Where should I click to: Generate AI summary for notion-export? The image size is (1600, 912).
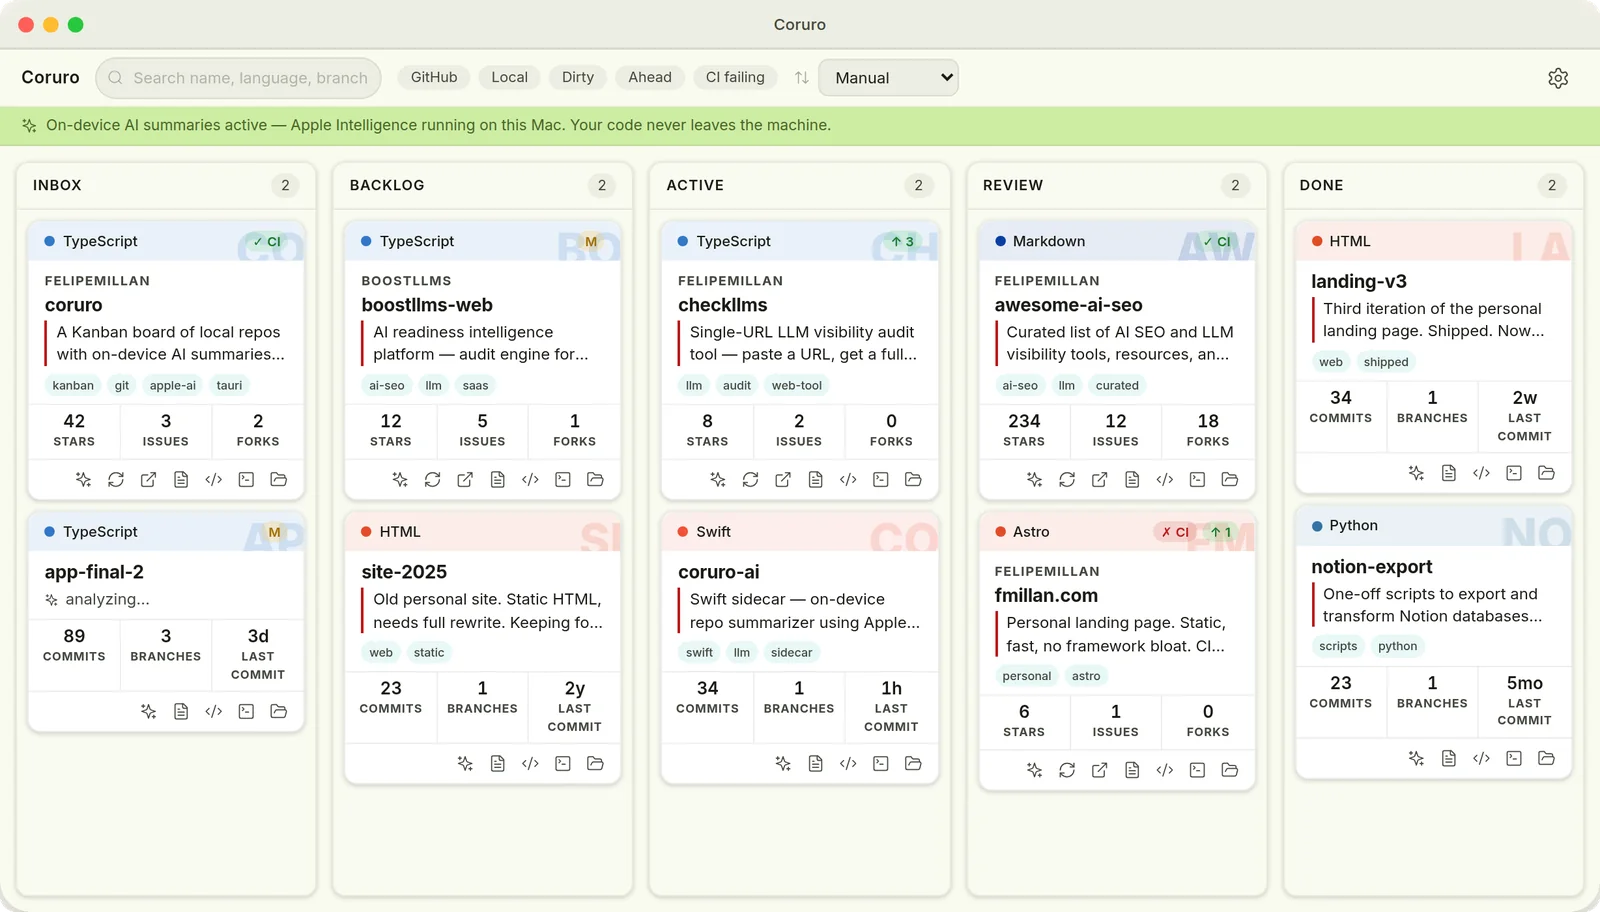coord(1416,759)
